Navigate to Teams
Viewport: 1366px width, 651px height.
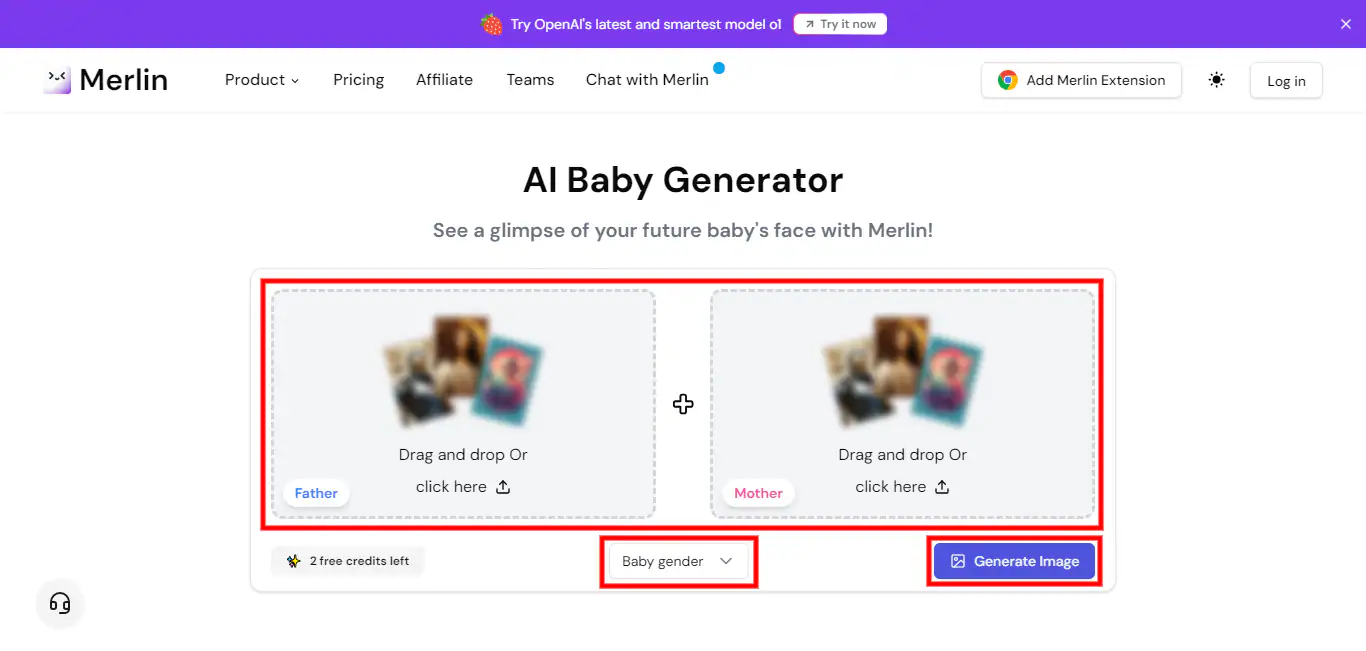(x=530, y=80)
